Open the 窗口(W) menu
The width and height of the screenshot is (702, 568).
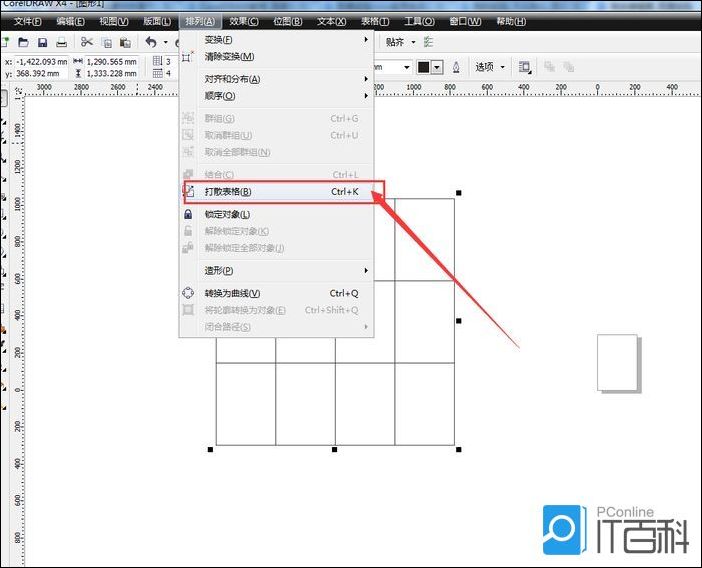point(466,21)
